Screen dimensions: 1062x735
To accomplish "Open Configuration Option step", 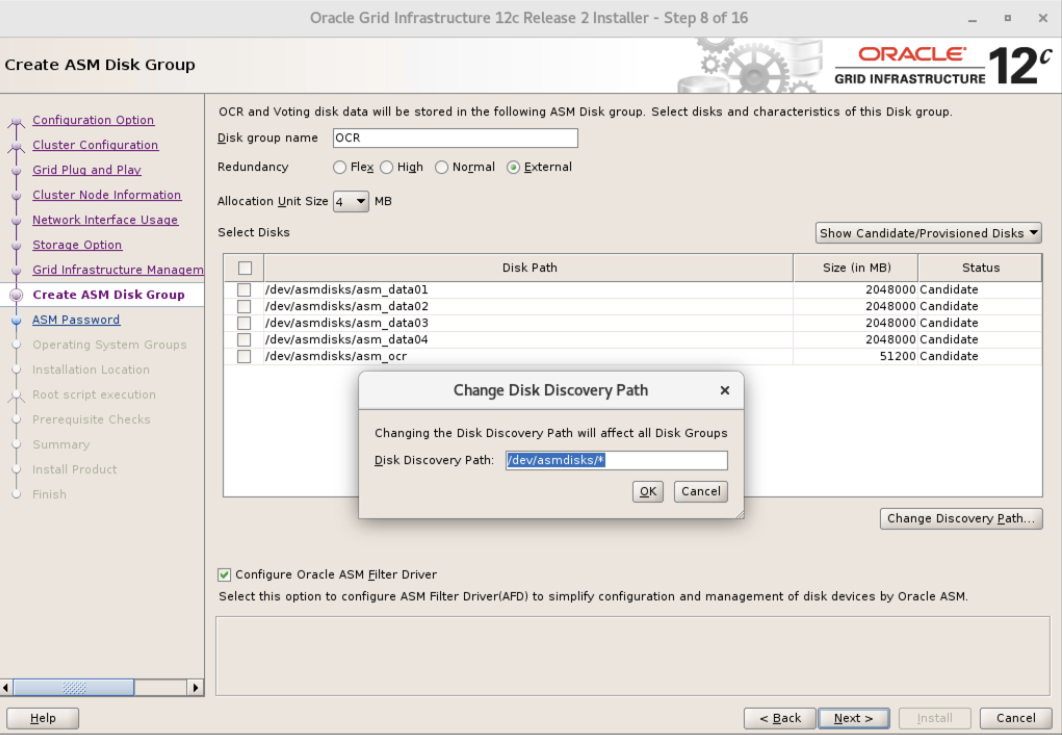I will pyautogui.click(x=93, y=120).
